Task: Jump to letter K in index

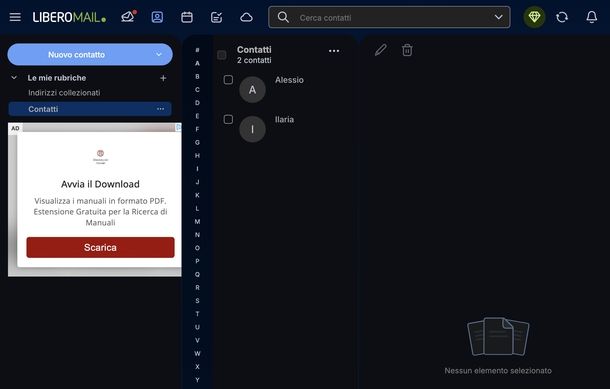Action: pyautogui.click(x=197, y=195)
